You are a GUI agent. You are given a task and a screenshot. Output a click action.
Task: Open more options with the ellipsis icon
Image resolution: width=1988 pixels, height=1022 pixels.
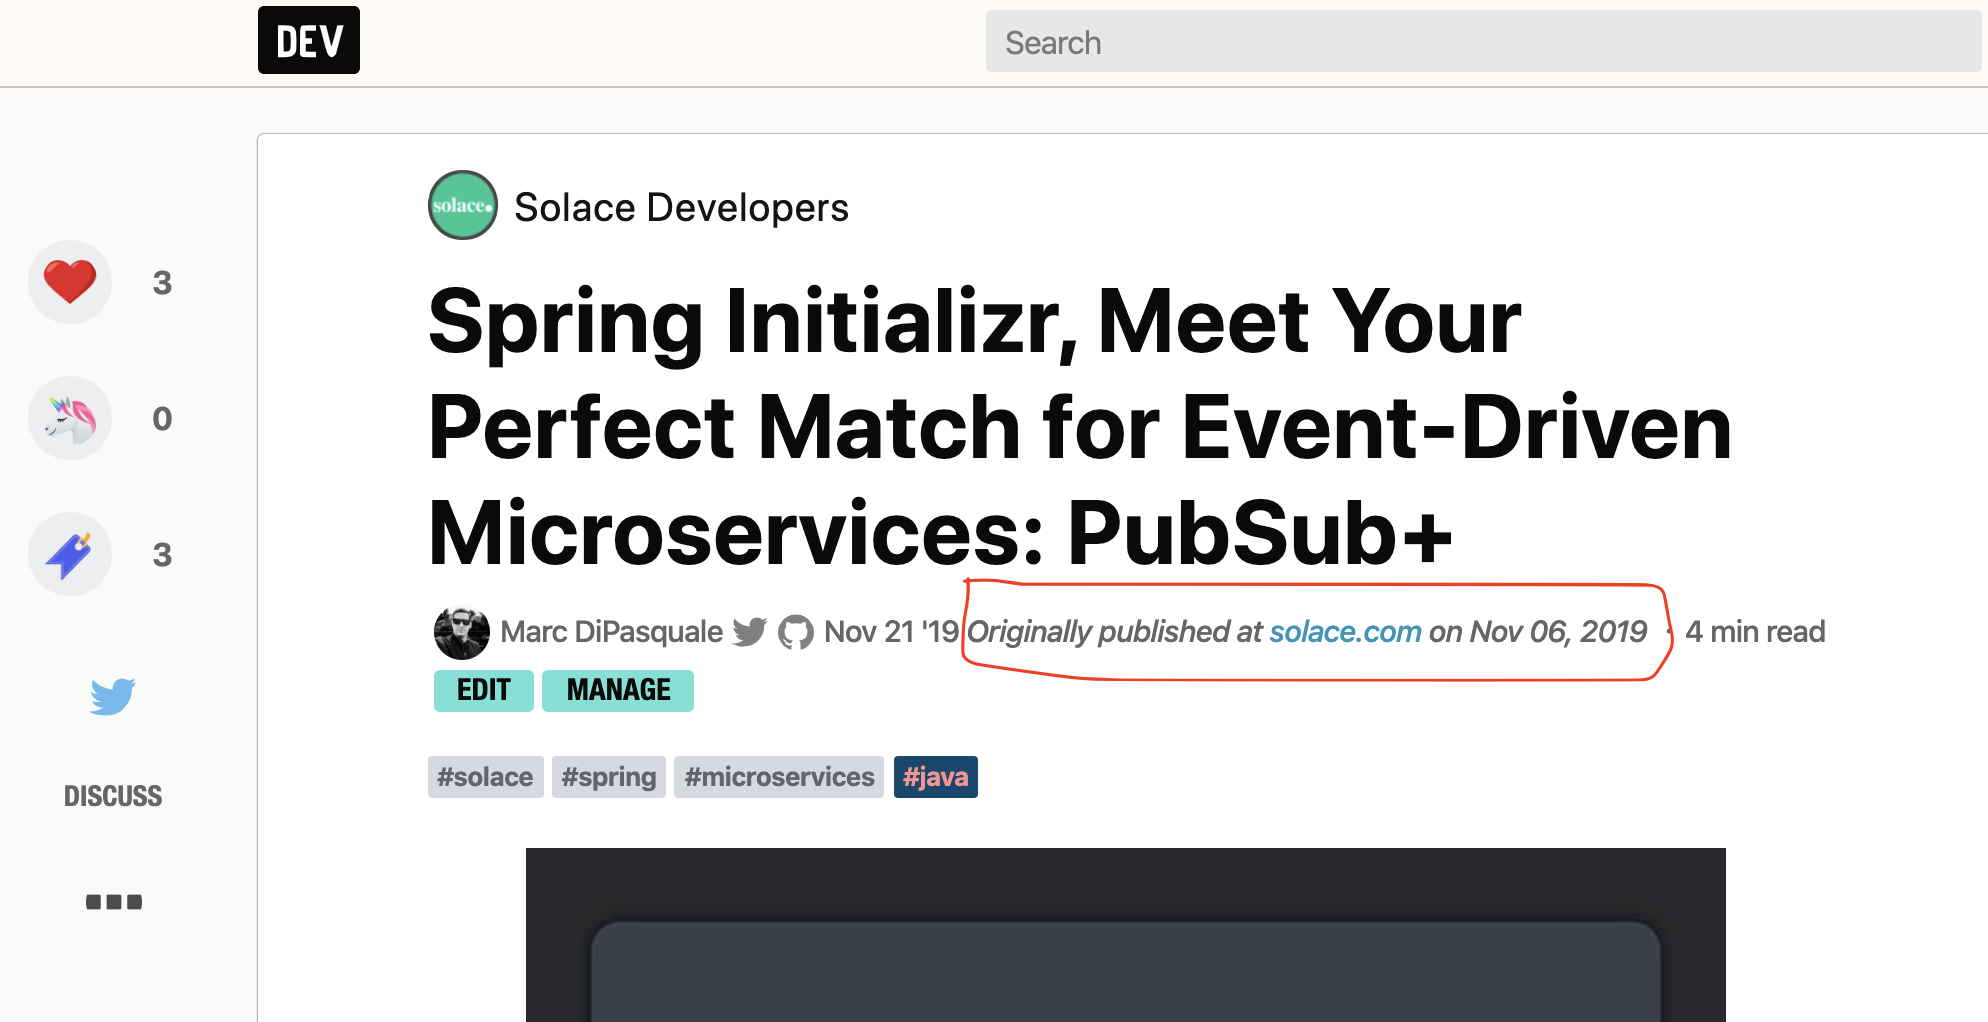point(113,900)
